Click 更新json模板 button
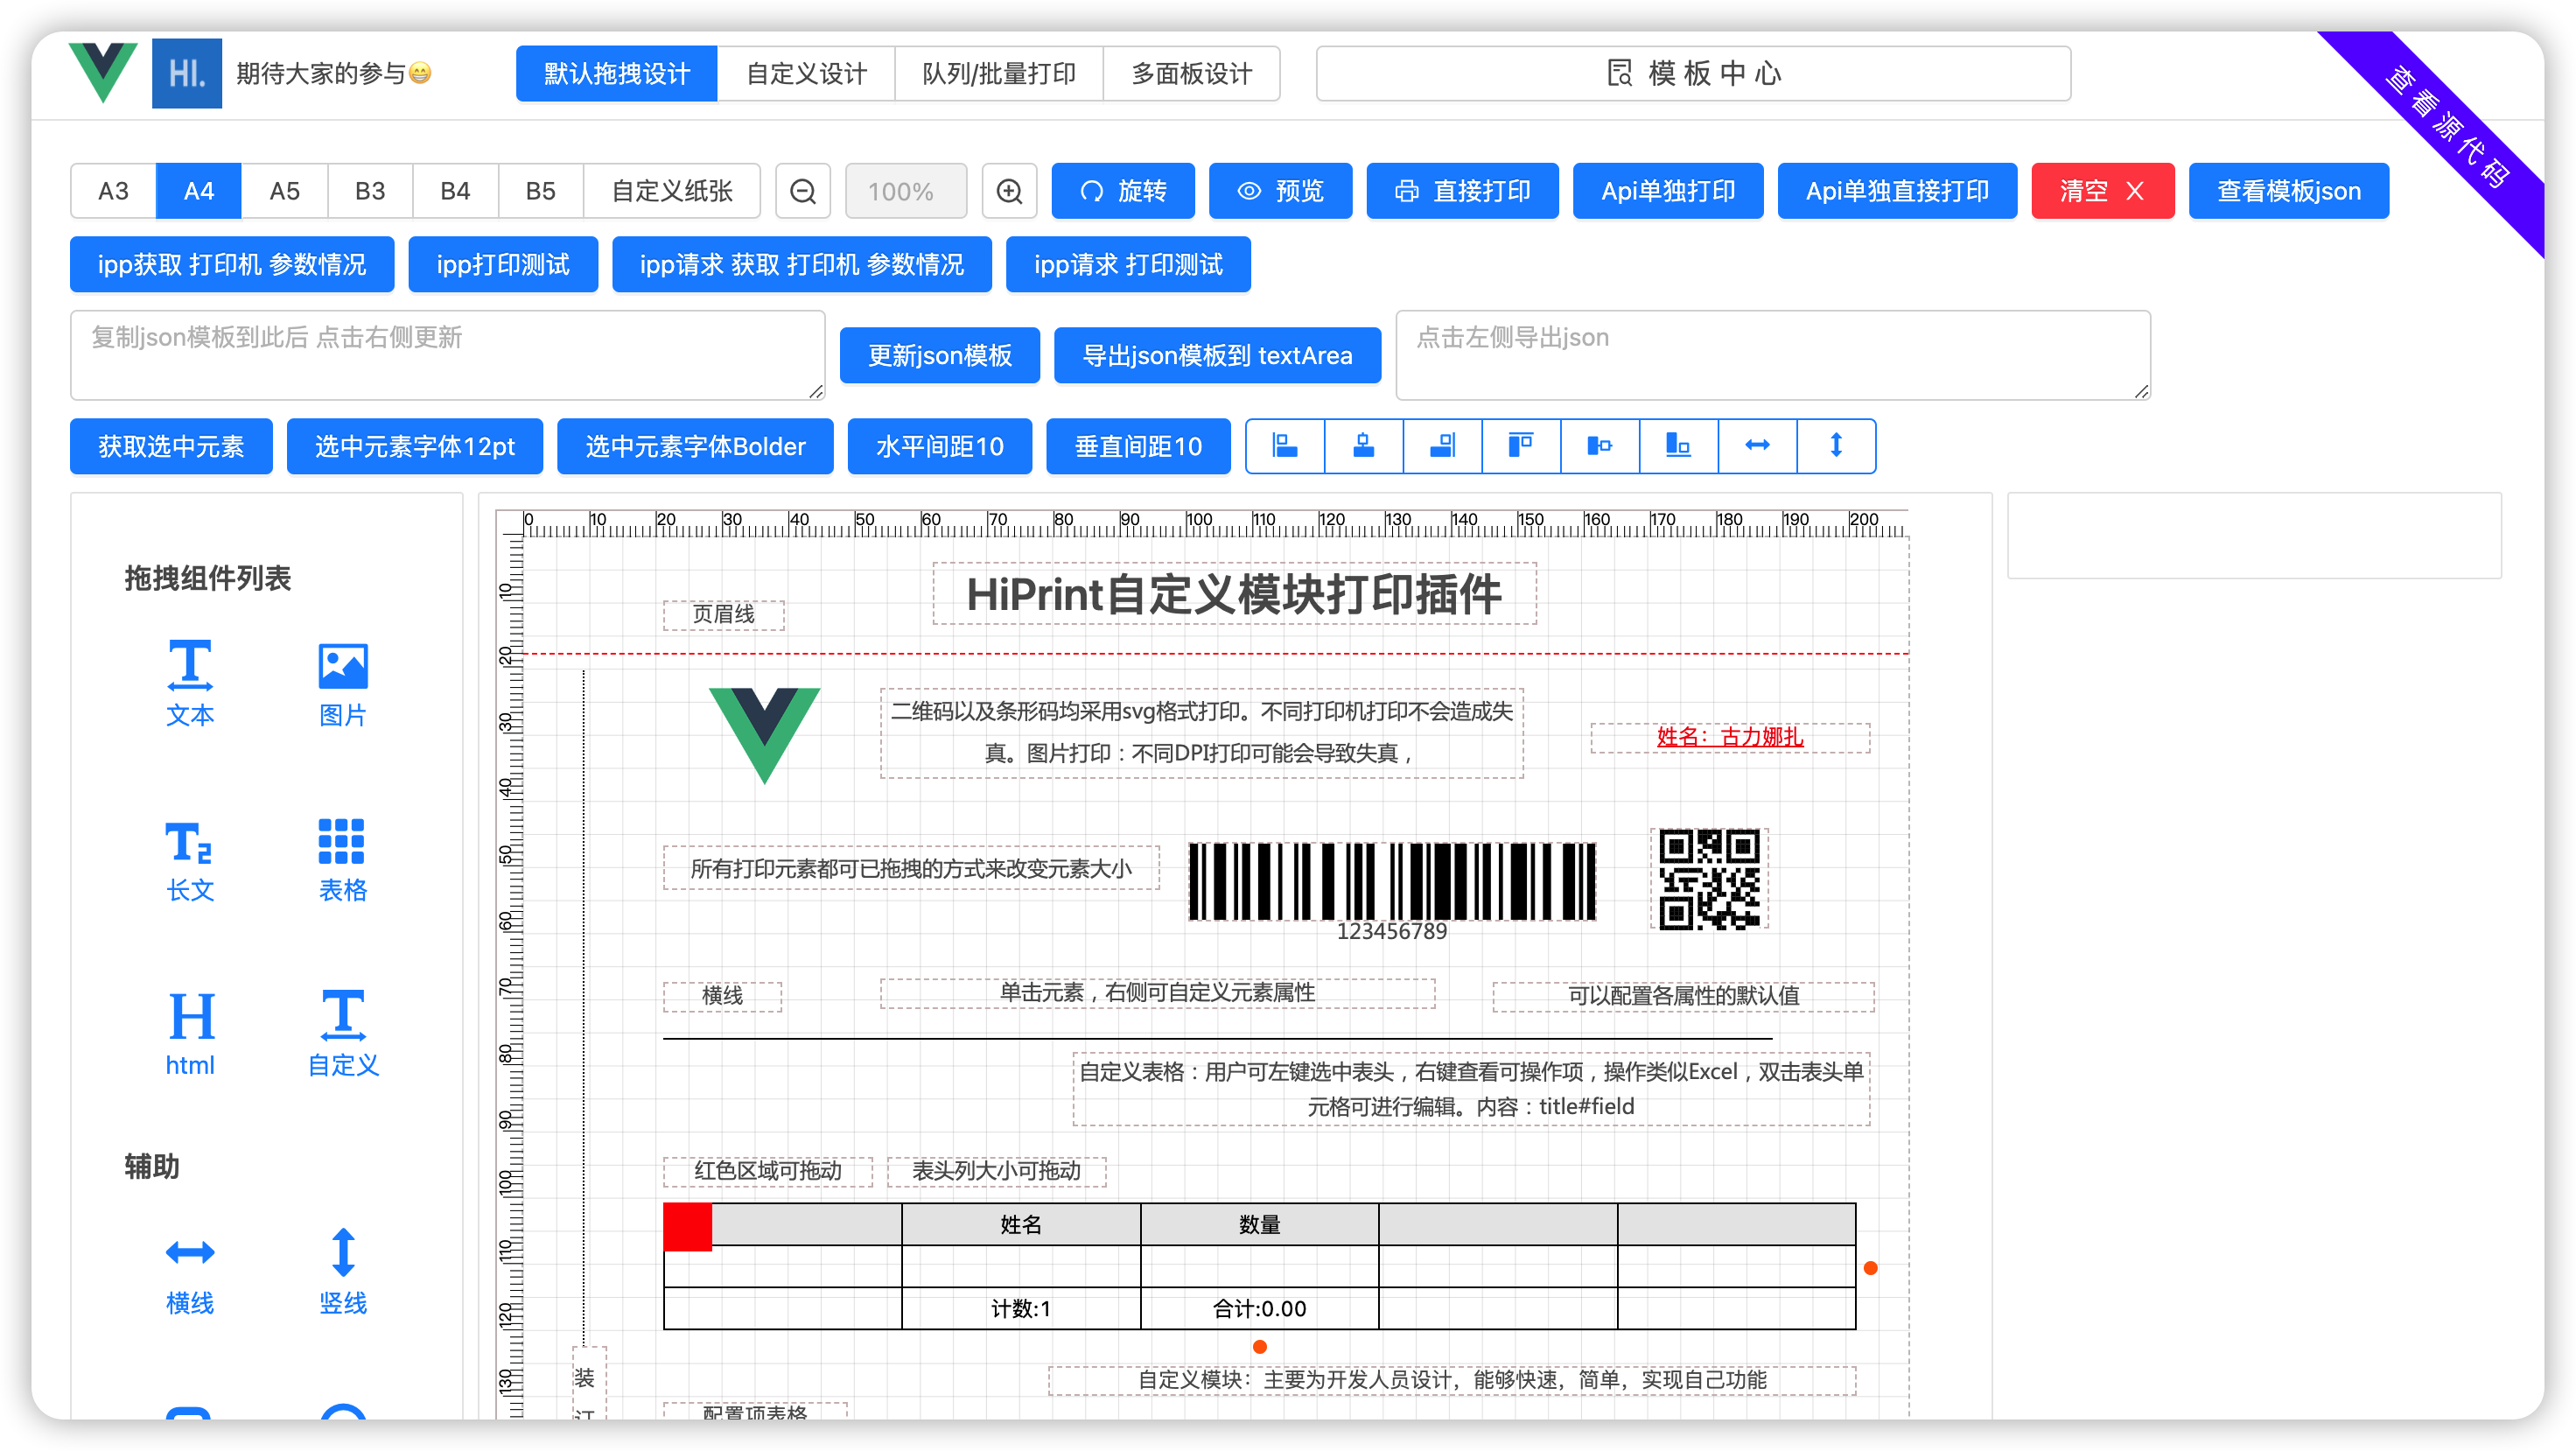 [939, 355]
